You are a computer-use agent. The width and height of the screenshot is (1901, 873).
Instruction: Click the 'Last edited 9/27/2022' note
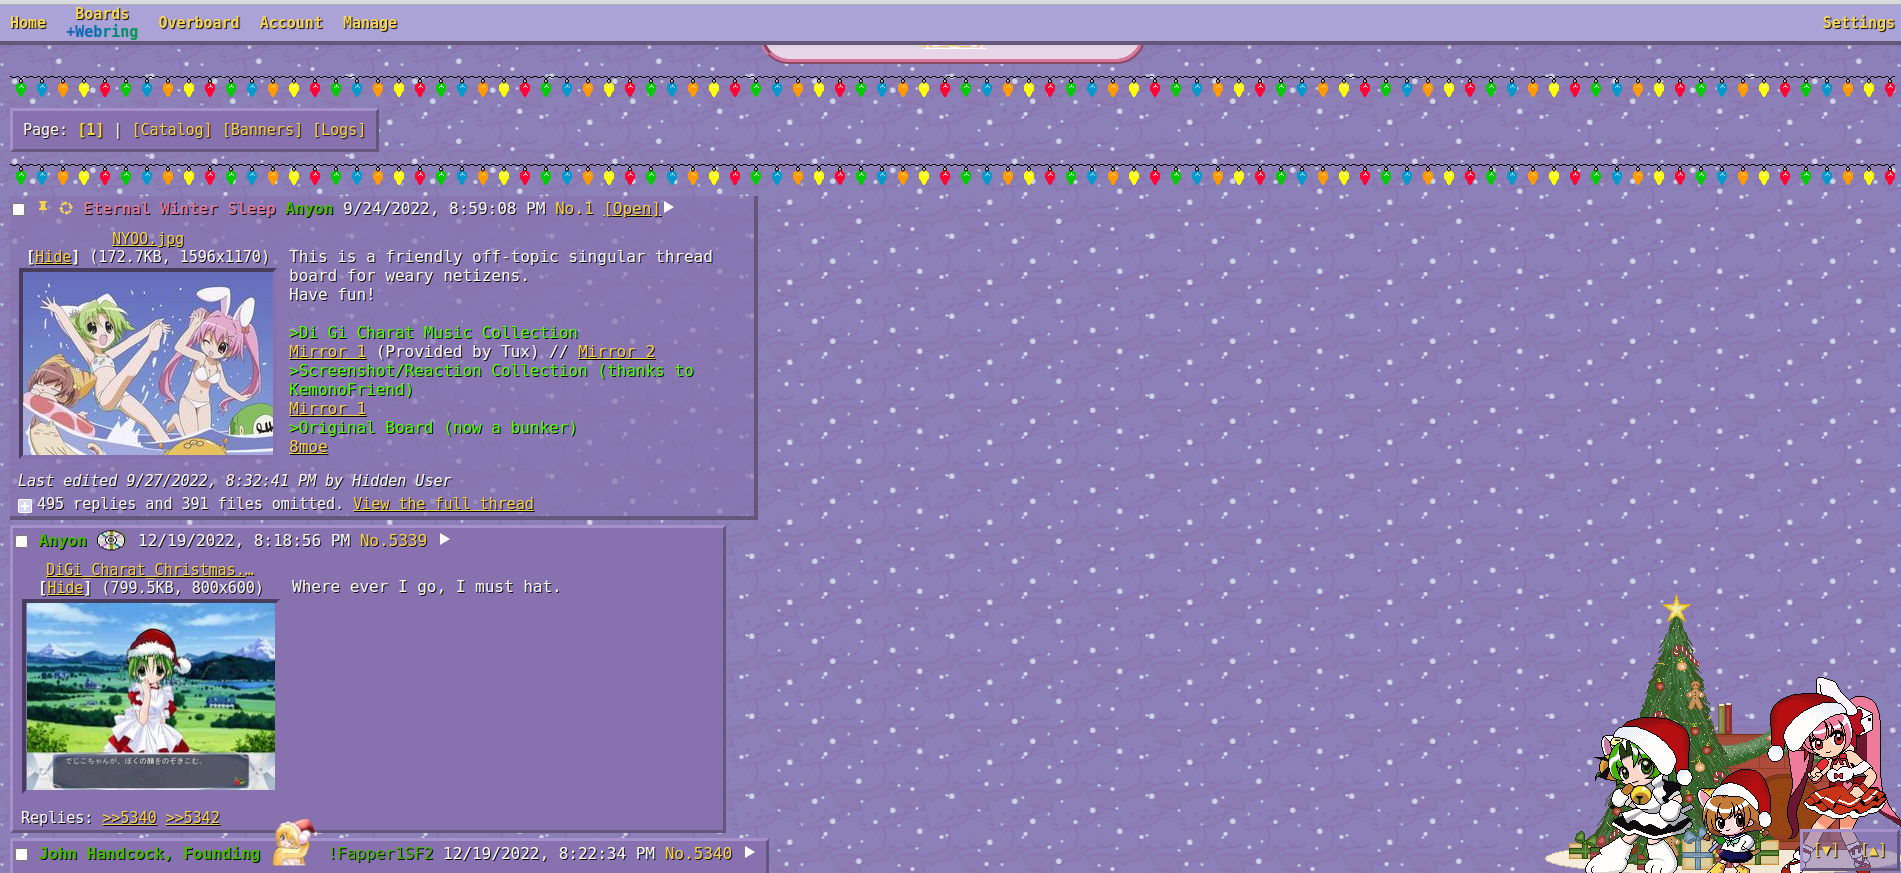coord(234,481)
